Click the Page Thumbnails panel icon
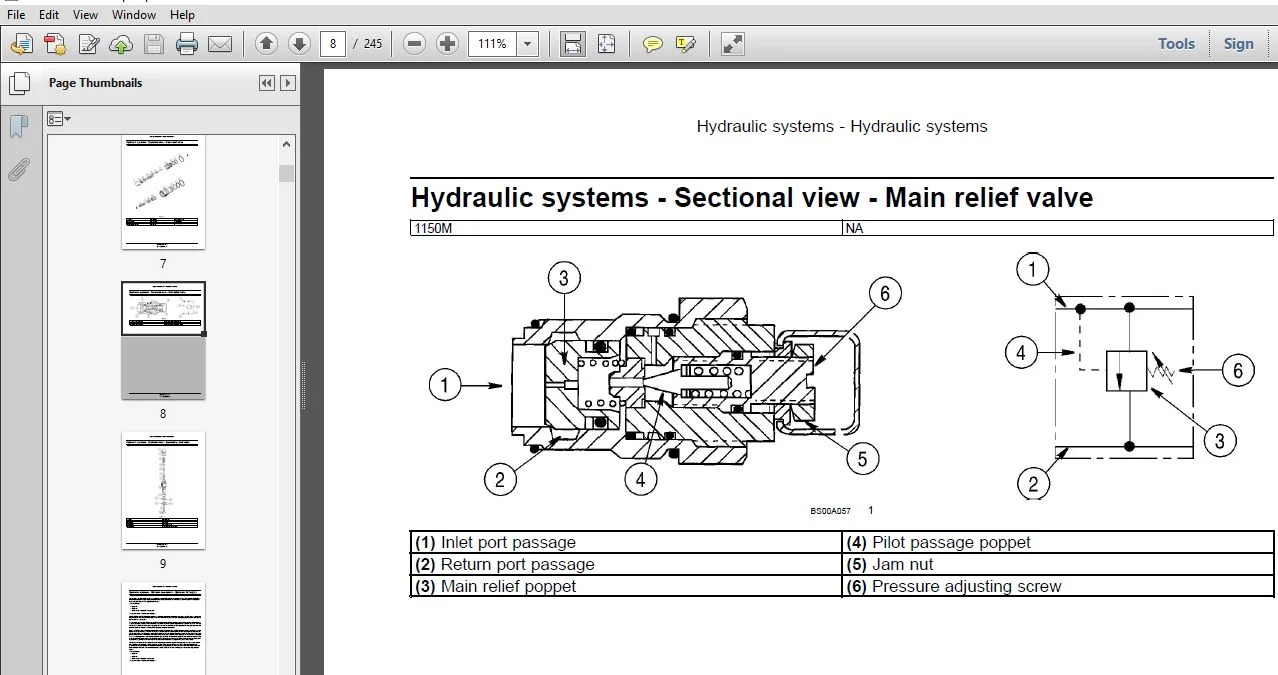 pyautogui.click(x=18, y=83)
